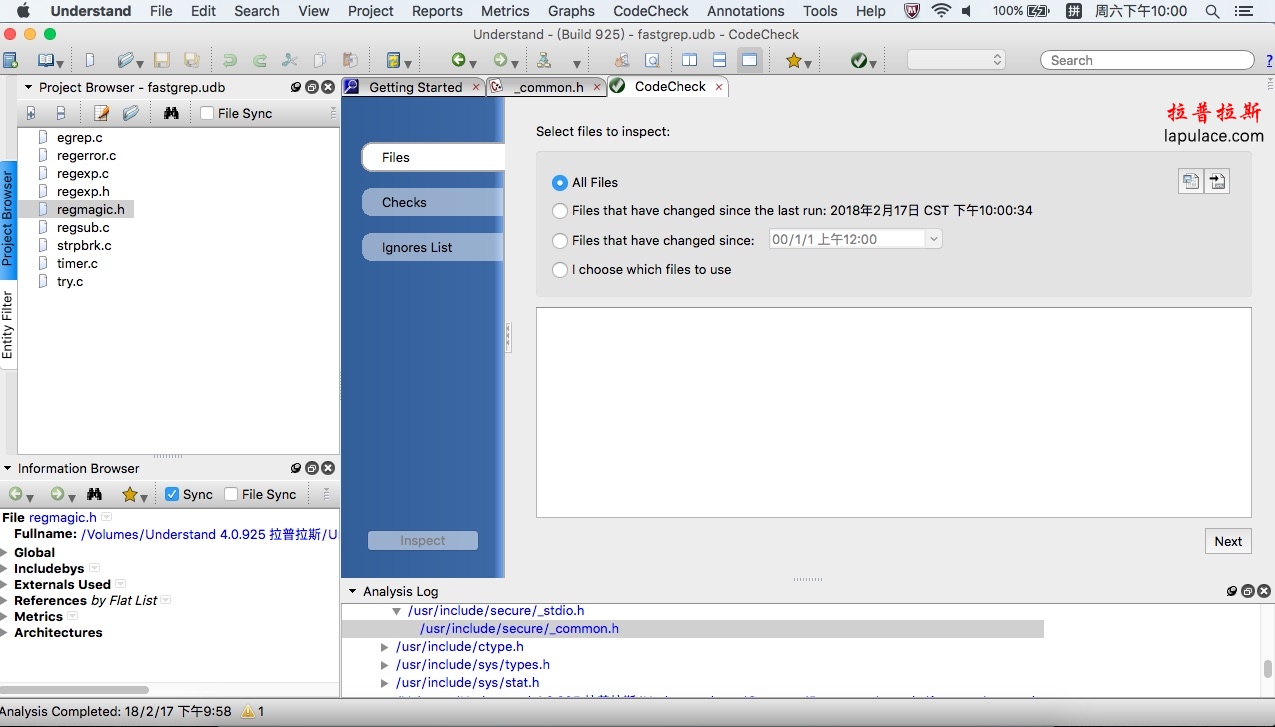
Task: Open the Checks section tab
Action: [x=433, y=202]
